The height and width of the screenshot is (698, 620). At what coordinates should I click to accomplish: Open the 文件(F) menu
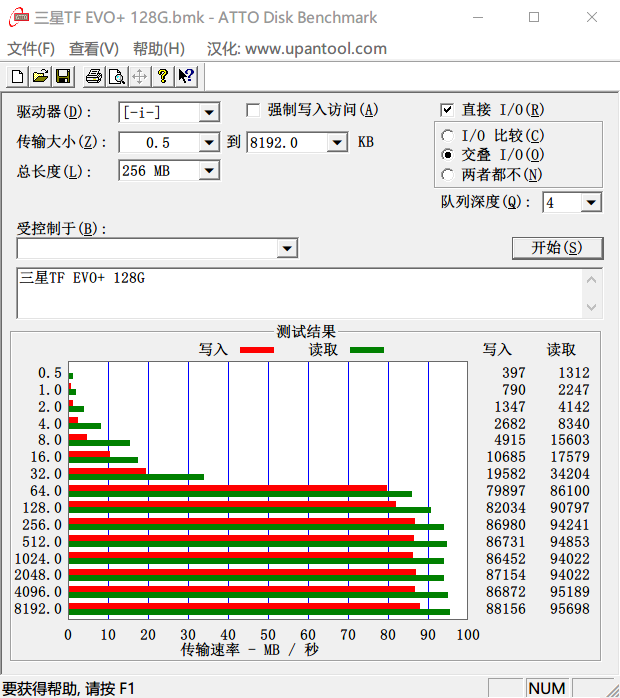[31, 49]
